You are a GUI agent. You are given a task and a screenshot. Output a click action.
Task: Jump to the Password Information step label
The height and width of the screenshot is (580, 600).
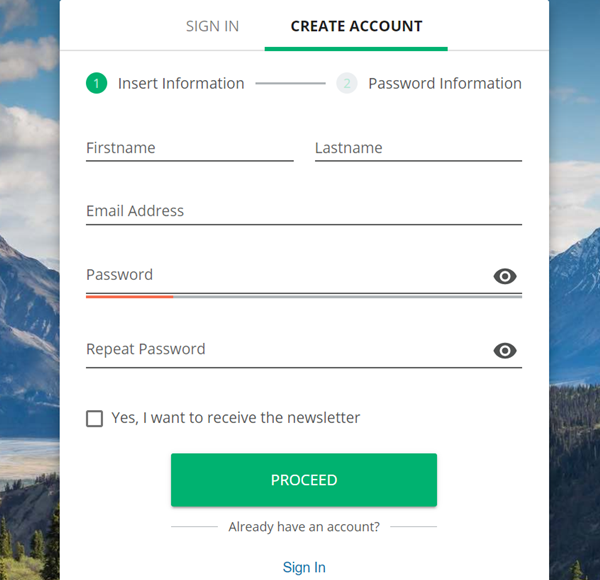(x=445, y=84)
